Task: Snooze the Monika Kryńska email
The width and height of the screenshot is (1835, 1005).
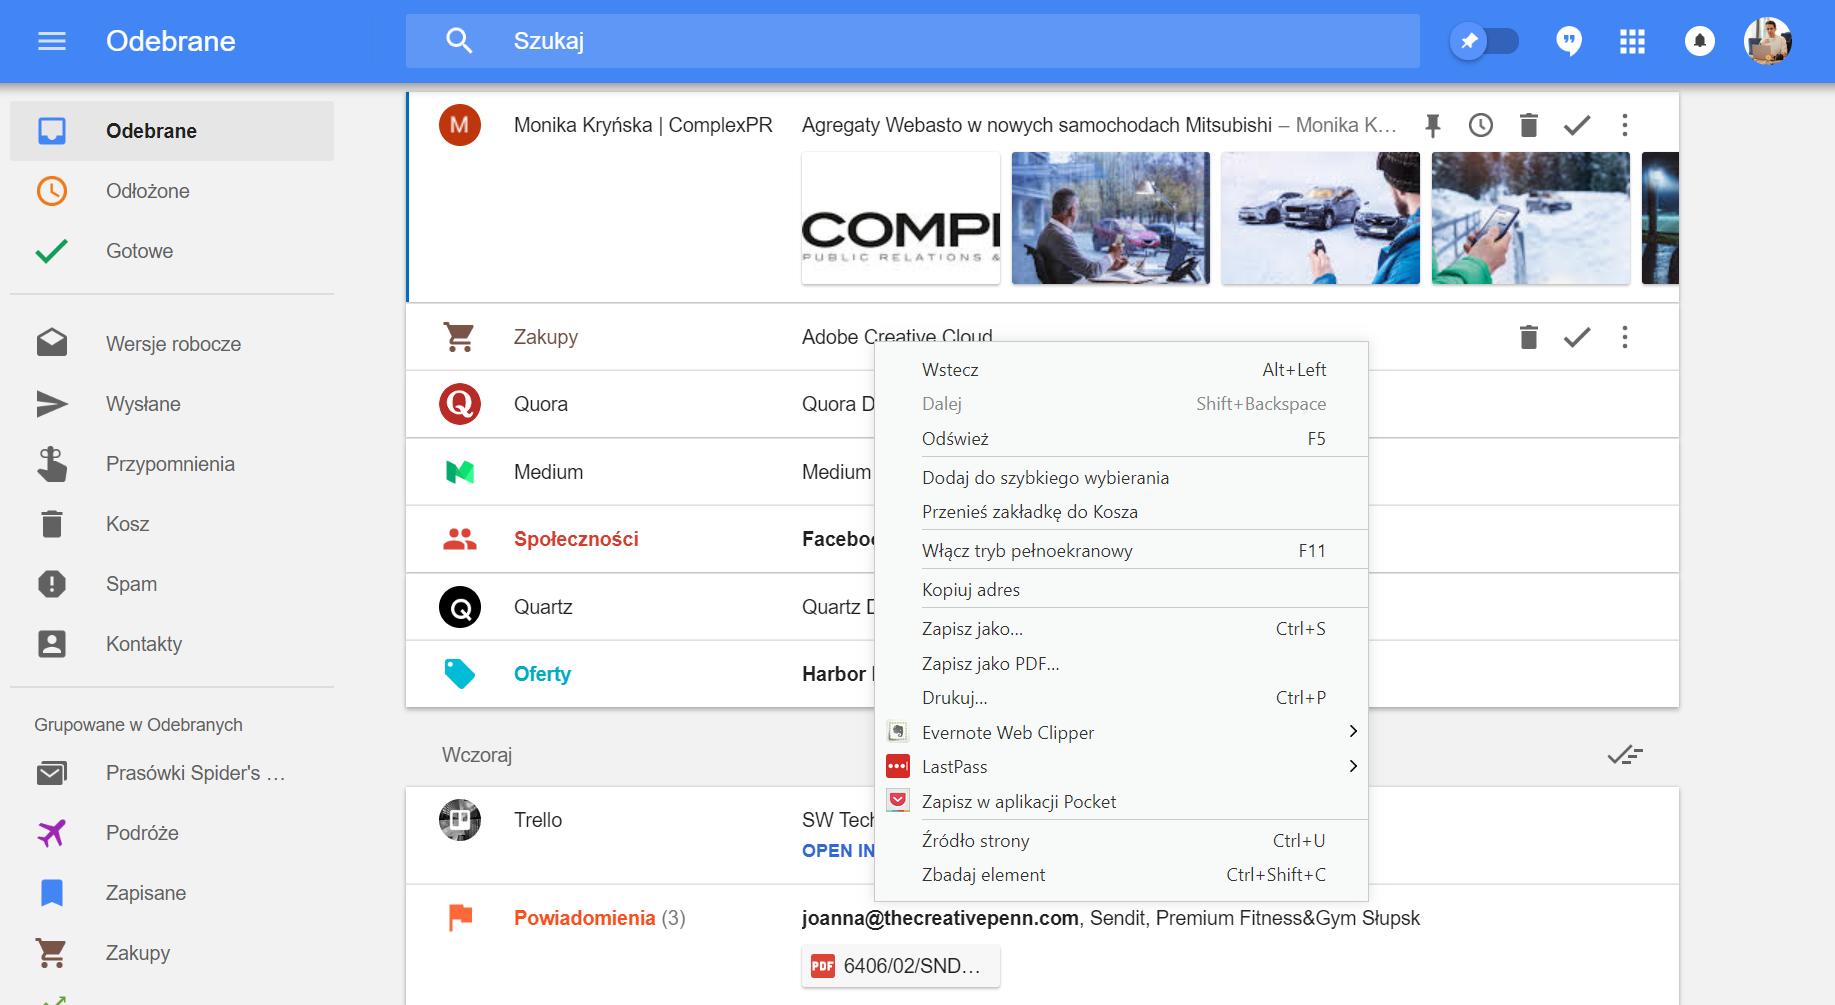Action: [x=1481, y=125]
